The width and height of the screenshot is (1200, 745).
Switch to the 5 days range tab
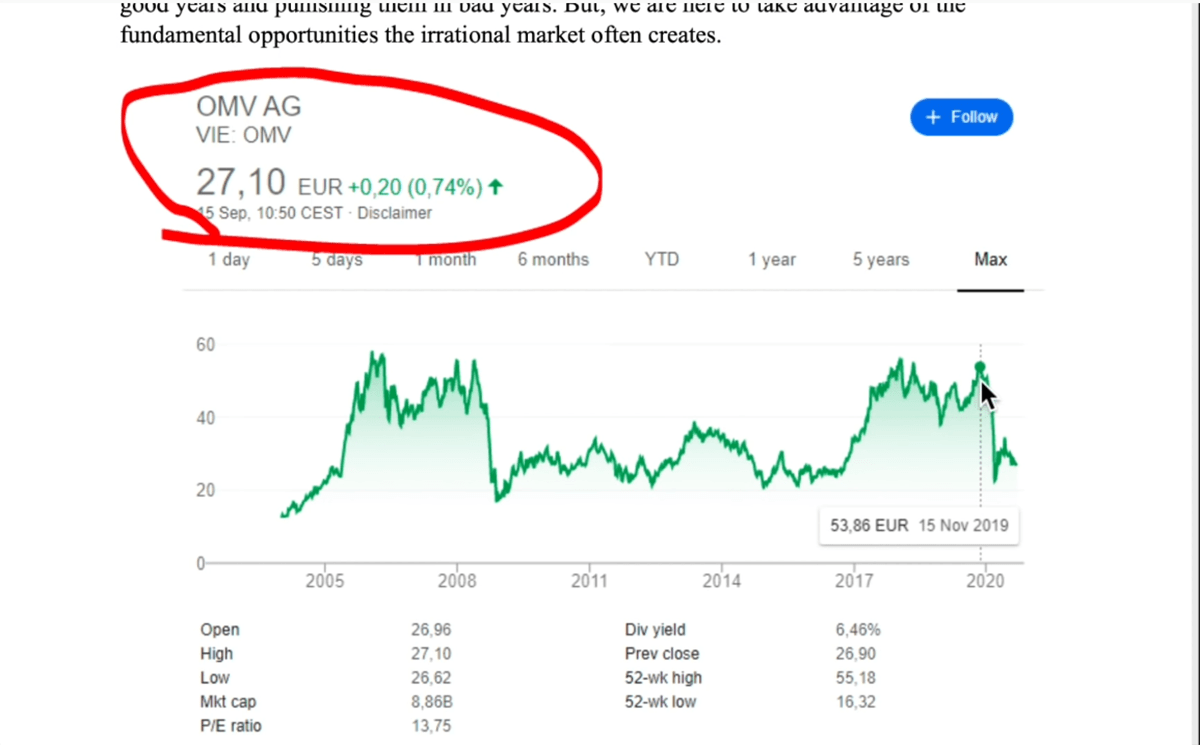[x=337, y=260]
